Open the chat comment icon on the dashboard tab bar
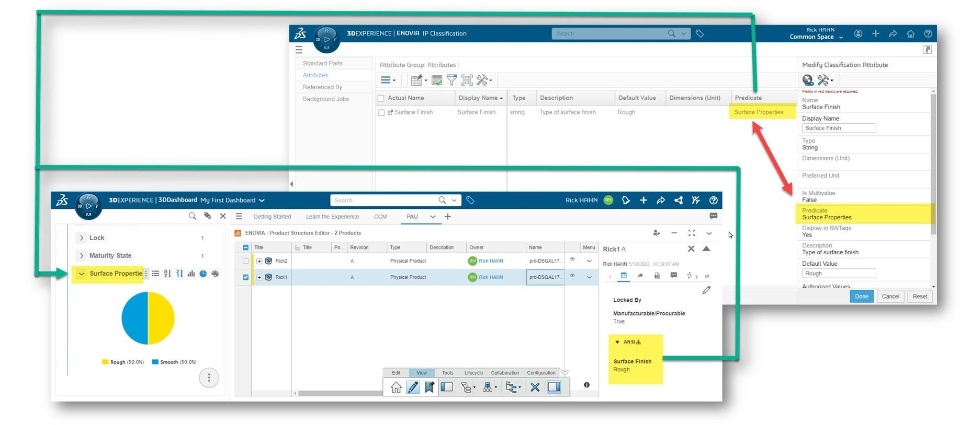 click(x=713, y=216)
